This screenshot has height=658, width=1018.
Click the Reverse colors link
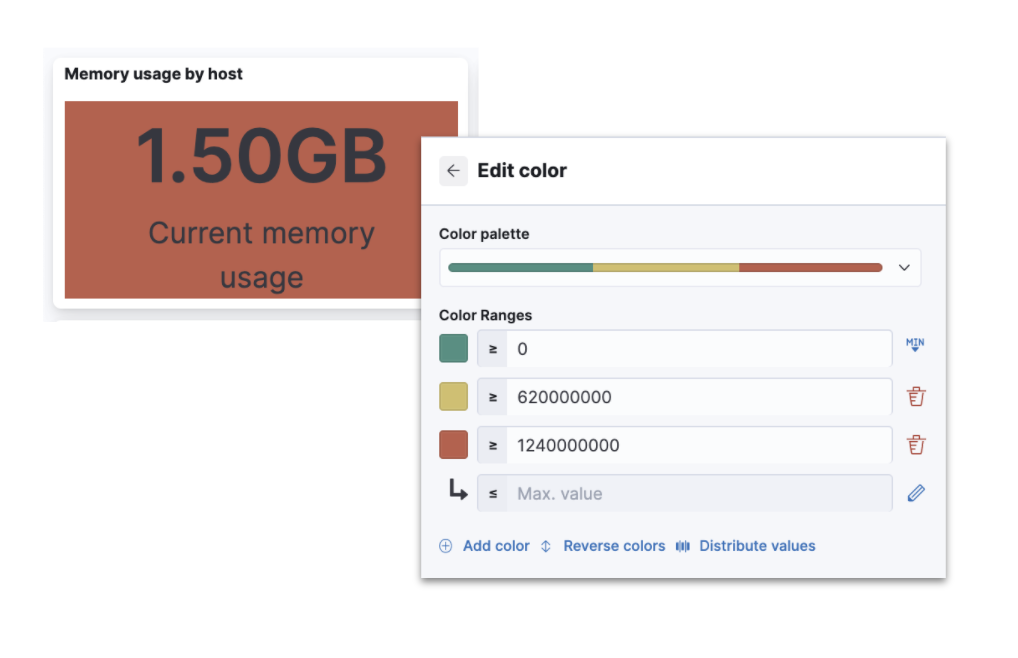tap(614, 546)
